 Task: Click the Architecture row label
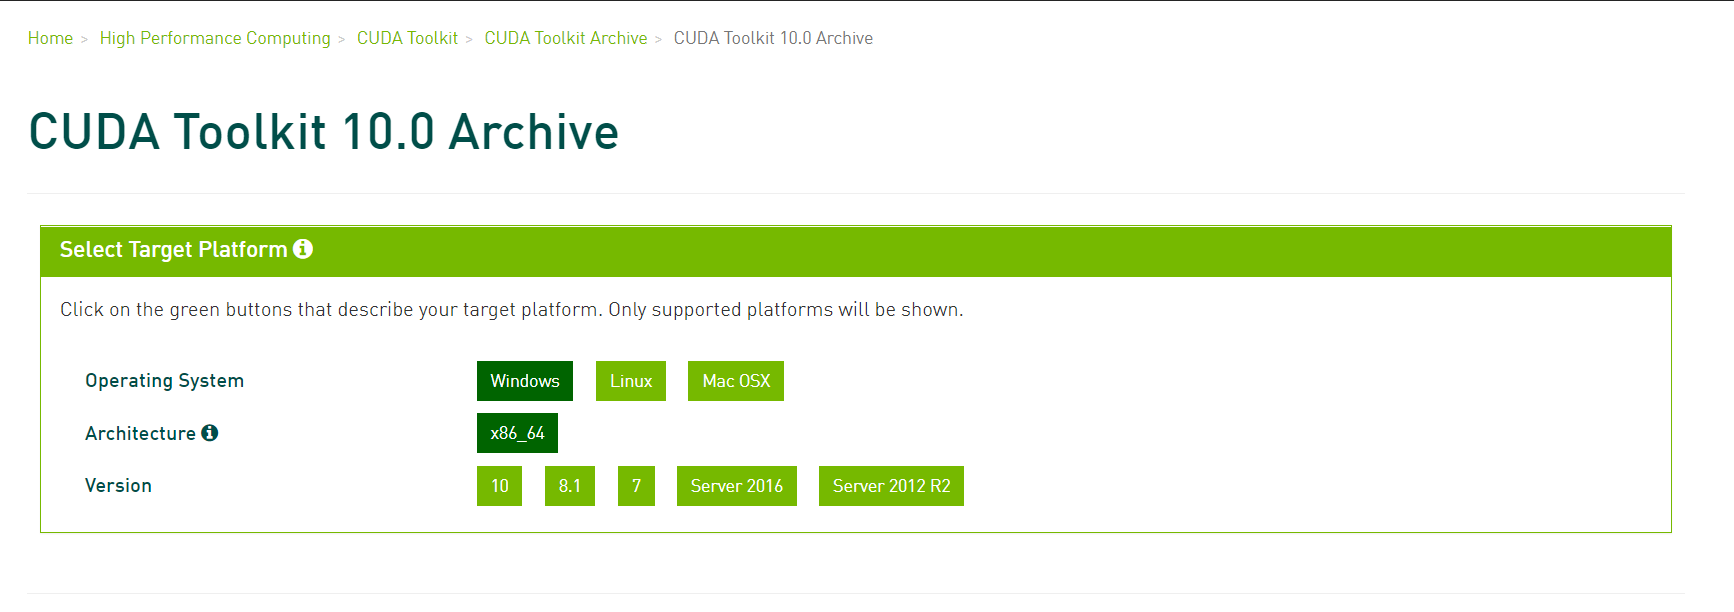[140, 433]
